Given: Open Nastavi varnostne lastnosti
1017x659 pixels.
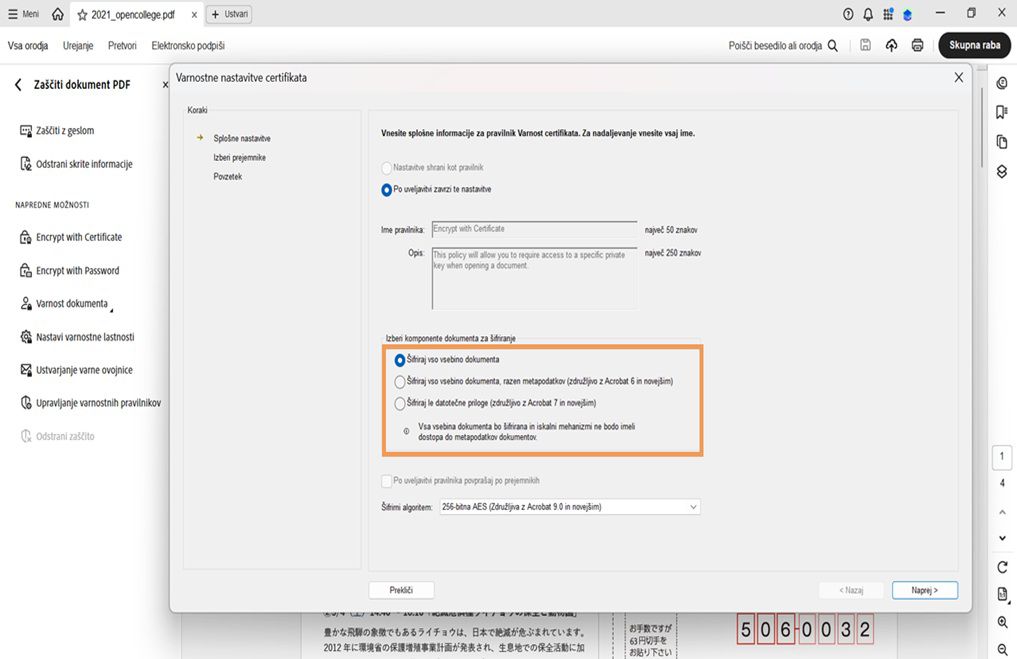Looking at the screenshot, I should [x=77, y=337].
